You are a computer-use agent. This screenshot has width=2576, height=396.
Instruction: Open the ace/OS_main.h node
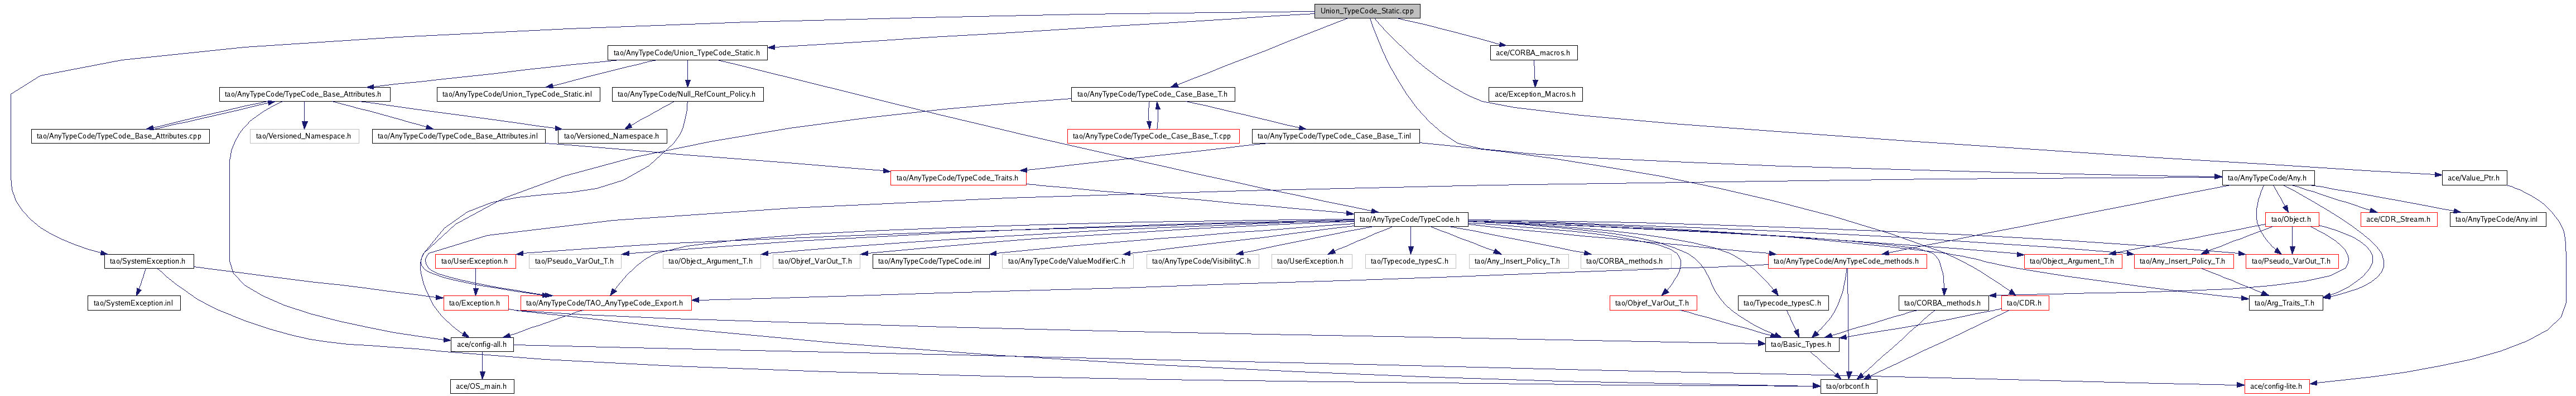tap(482, 385)
